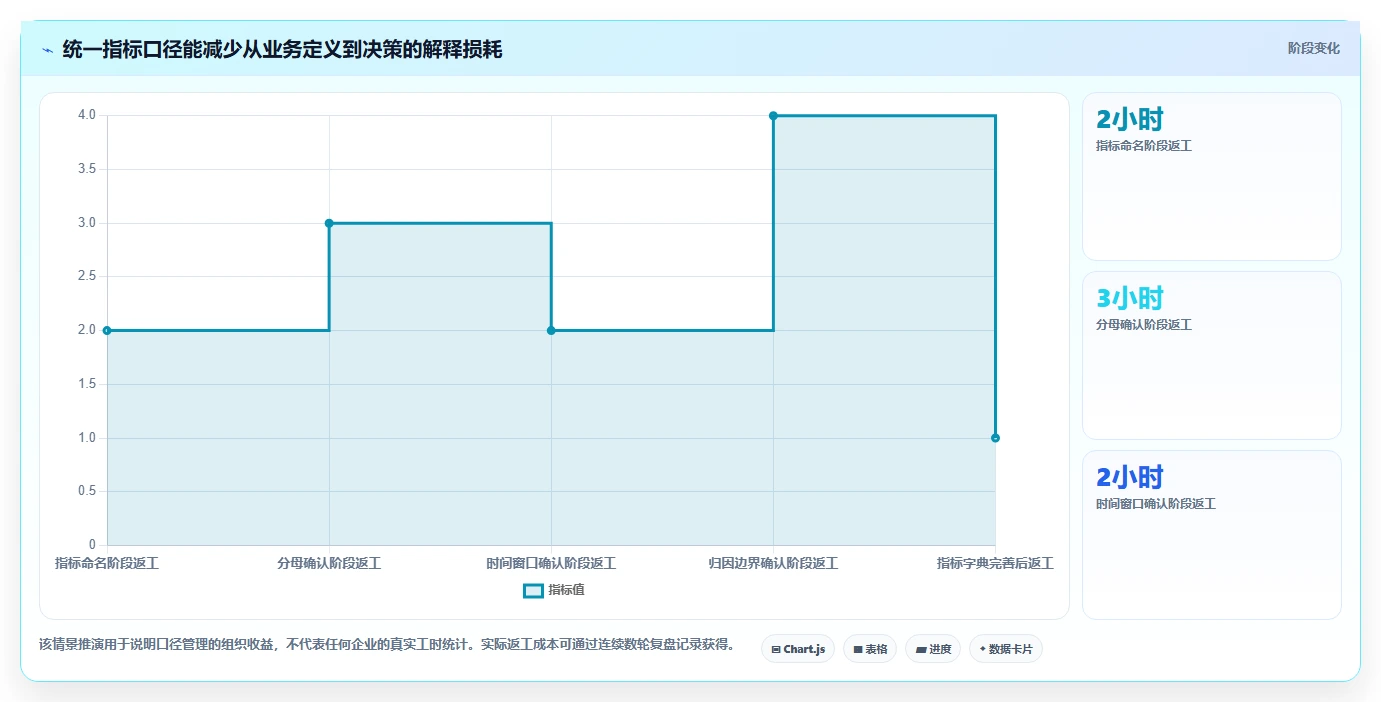Toggle the 指标值 legend swatch
Screen dimensions: 1381x702
[x=533, y=590]
